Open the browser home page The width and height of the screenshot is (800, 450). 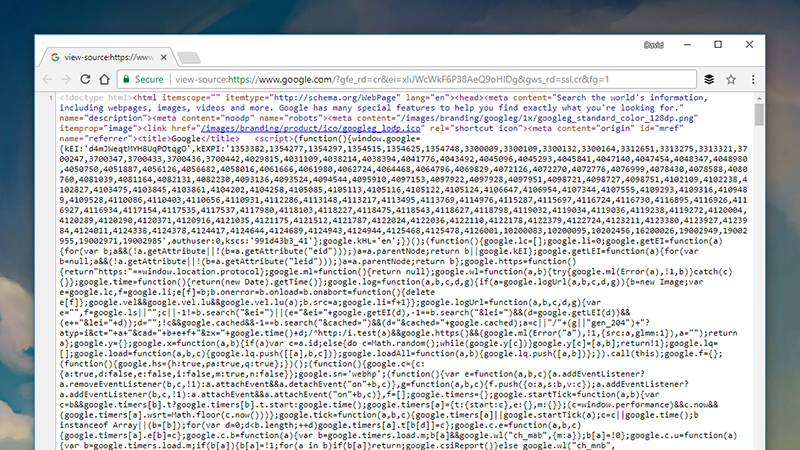[105, 79]
